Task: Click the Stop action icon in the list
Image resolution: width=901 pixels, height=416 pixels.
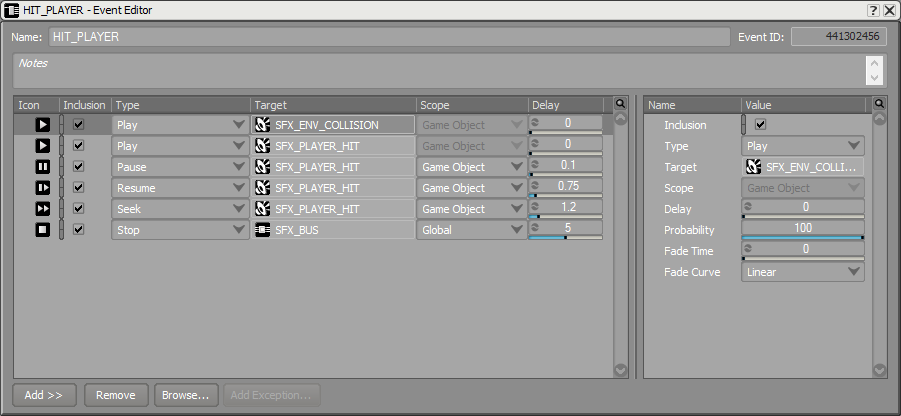Action: point(42,230)
